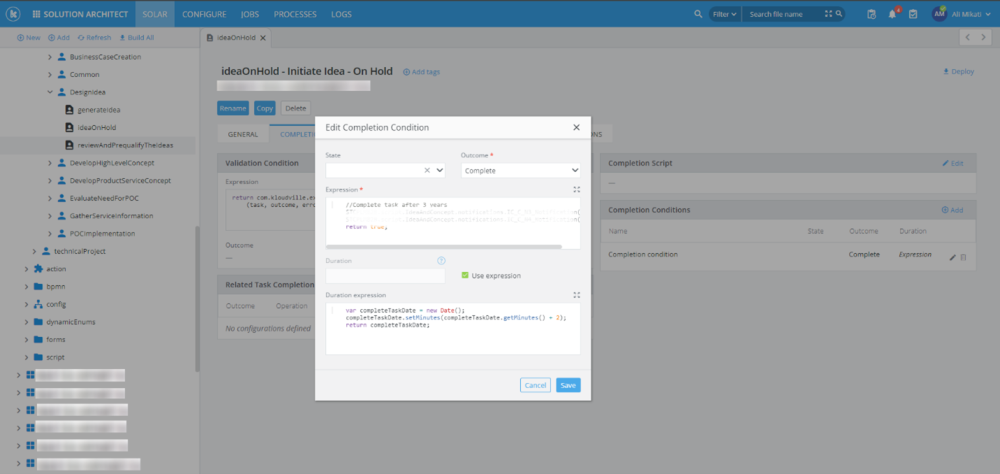1000x474 pixels.
Task: Expand the EvaluateNeedForPOC tree node
Action: (x=50, y=198)
